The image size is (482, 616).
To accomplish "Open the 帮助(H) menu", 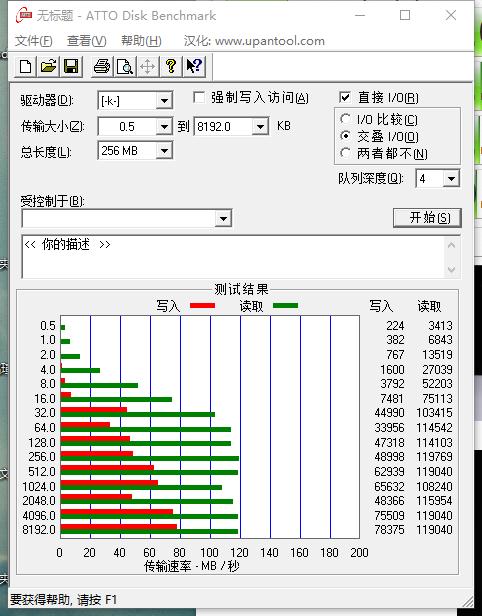I will (x=141, y=41).
